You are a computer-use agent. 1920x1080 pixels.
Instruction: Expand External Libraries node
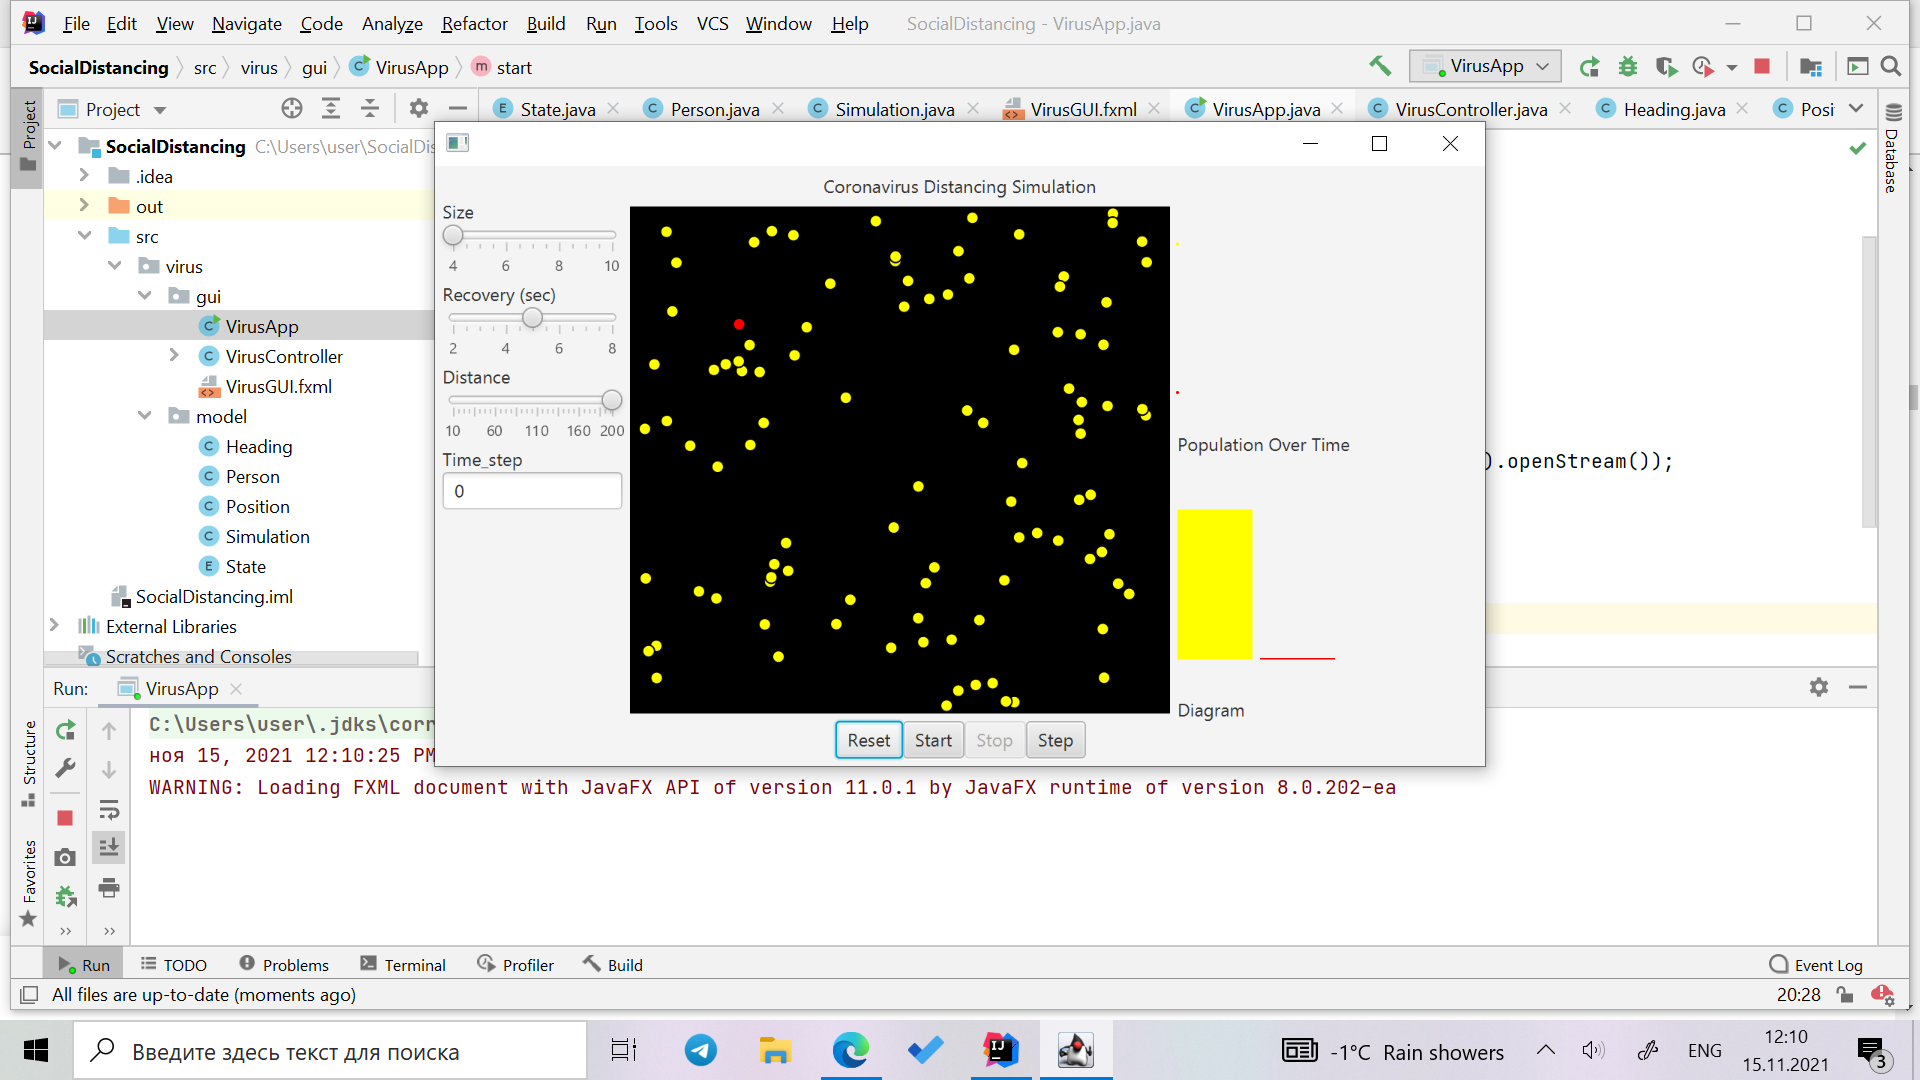click(54, 626)
